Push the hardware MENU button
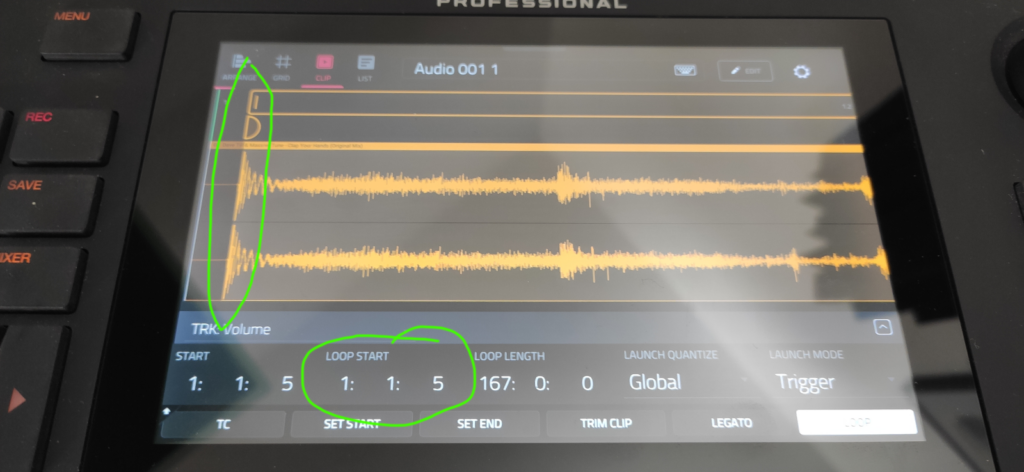 point(88,33)
